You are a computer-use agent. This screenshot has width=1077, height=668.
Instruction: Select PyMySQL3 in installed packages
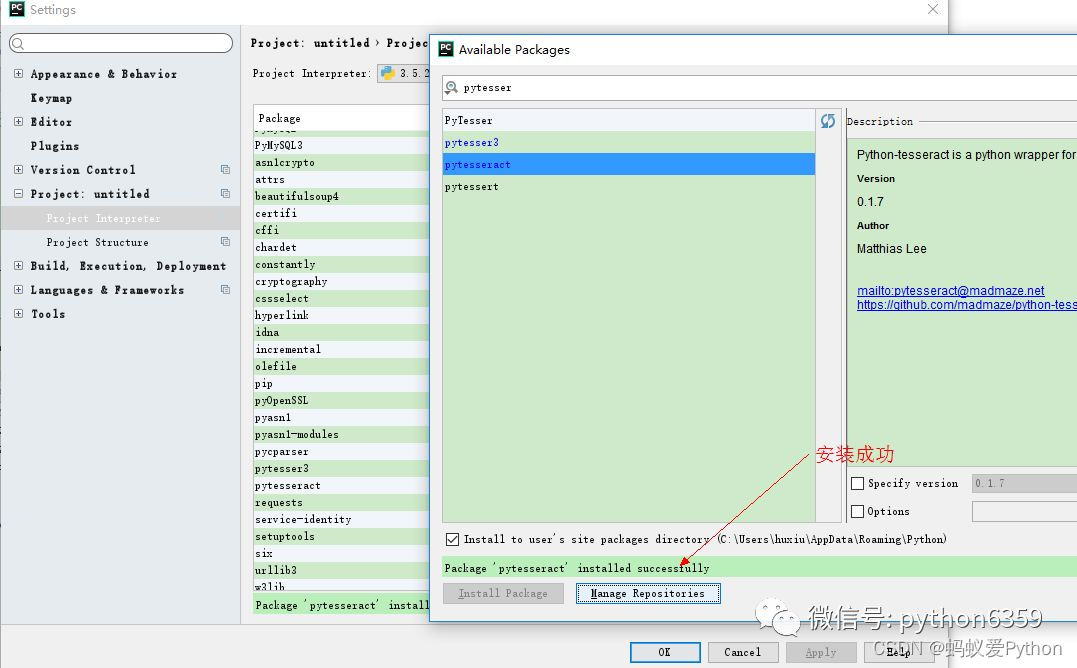341,146
